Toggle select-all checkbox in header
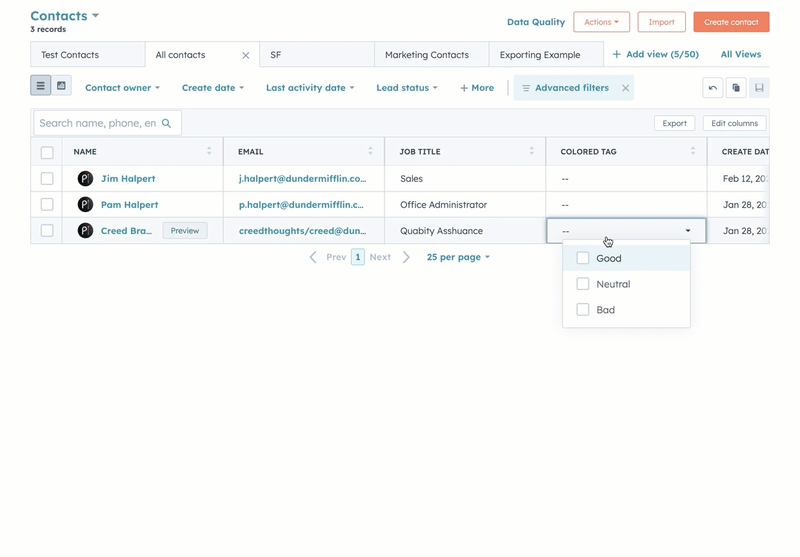 (x=47, y=152)
